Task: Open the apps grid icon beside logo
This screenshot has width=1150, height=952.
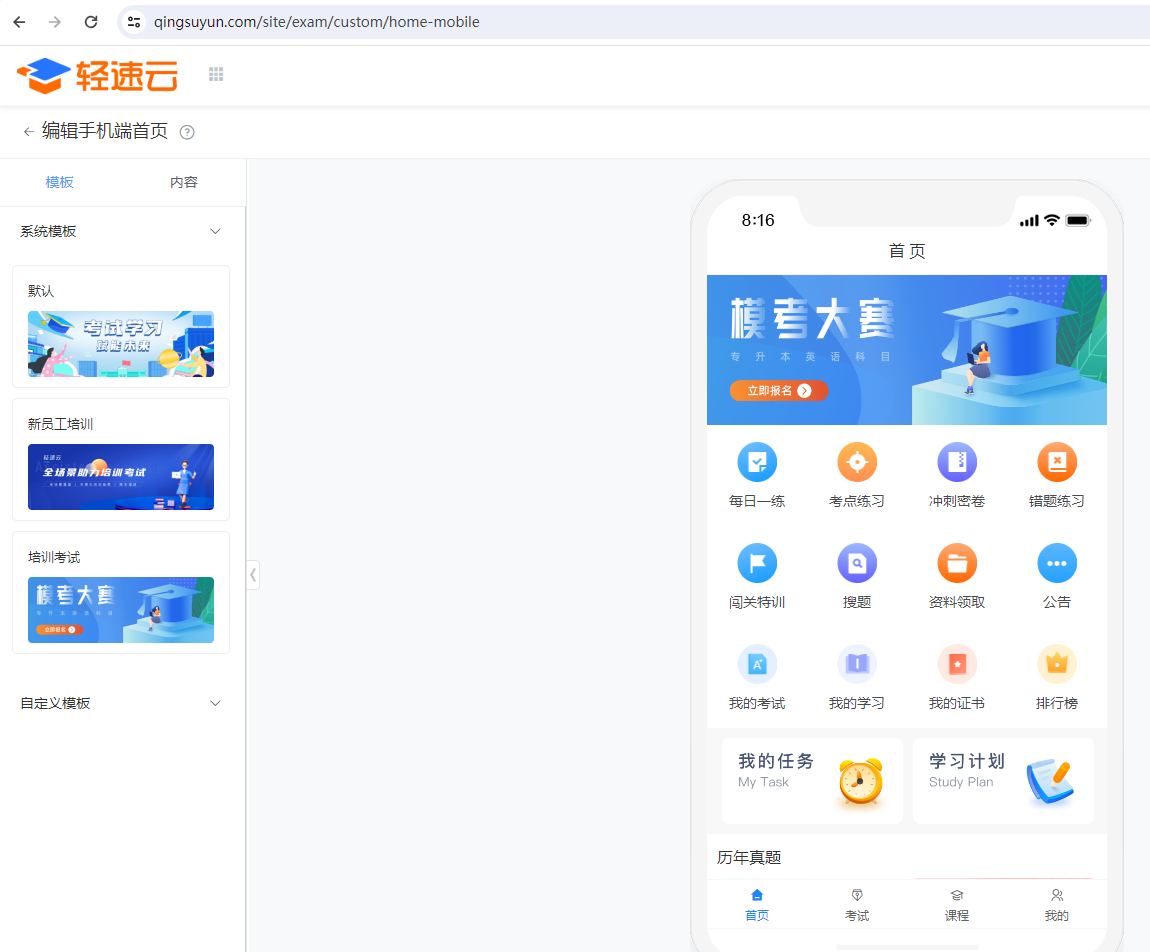Action: (x=216, y=74)
